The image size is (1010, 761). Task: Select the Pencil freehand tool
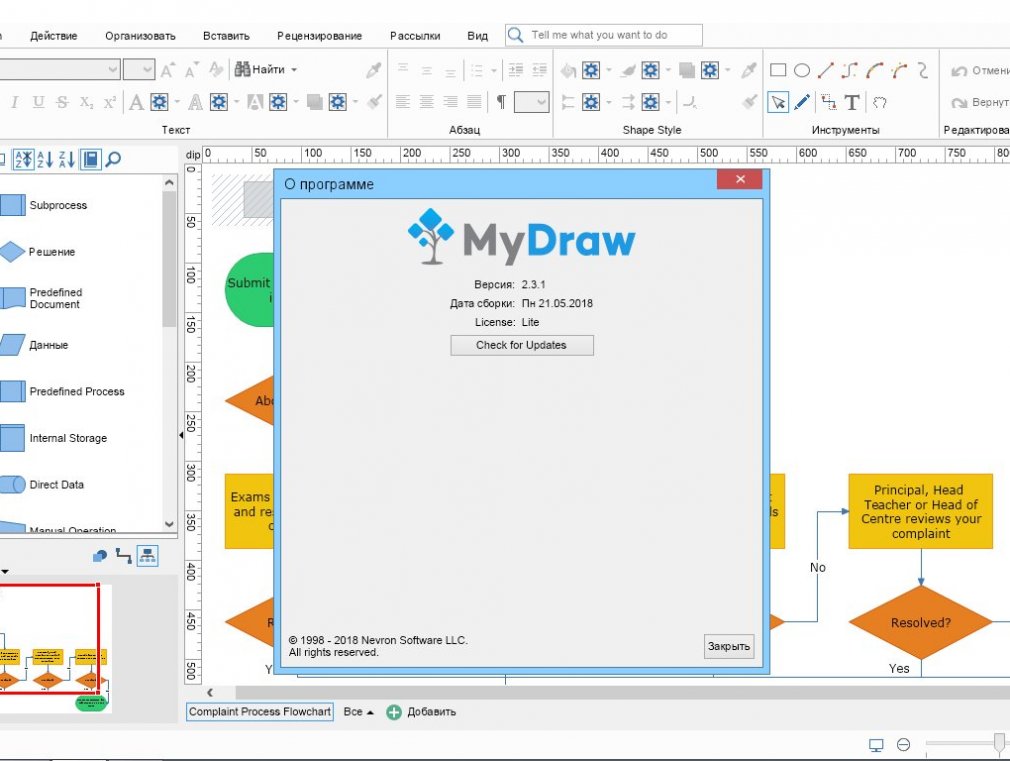(802, 102)
